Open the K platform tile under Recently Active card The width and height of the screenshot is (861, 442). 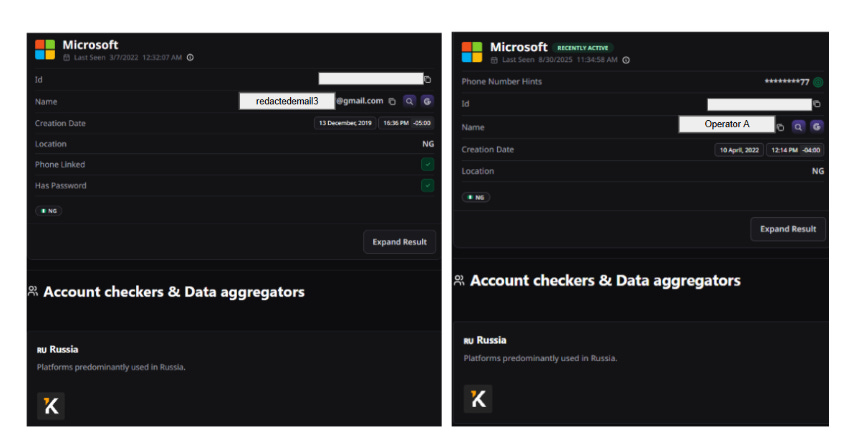478,399
